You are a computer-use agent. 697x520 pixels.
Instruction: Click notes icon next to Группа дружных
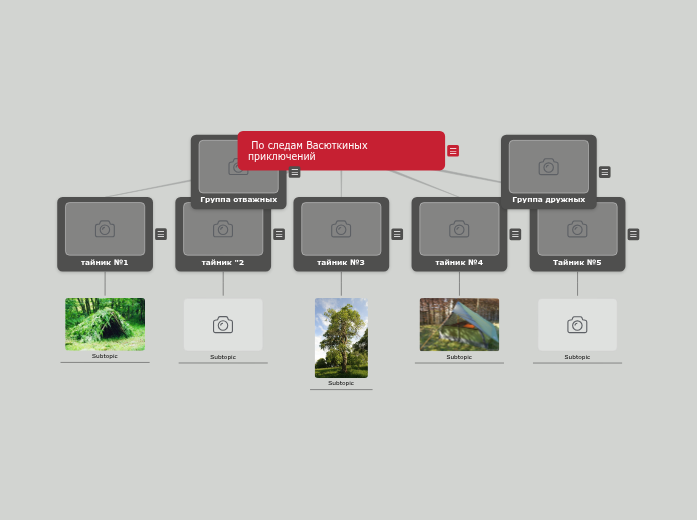(604, 172)
